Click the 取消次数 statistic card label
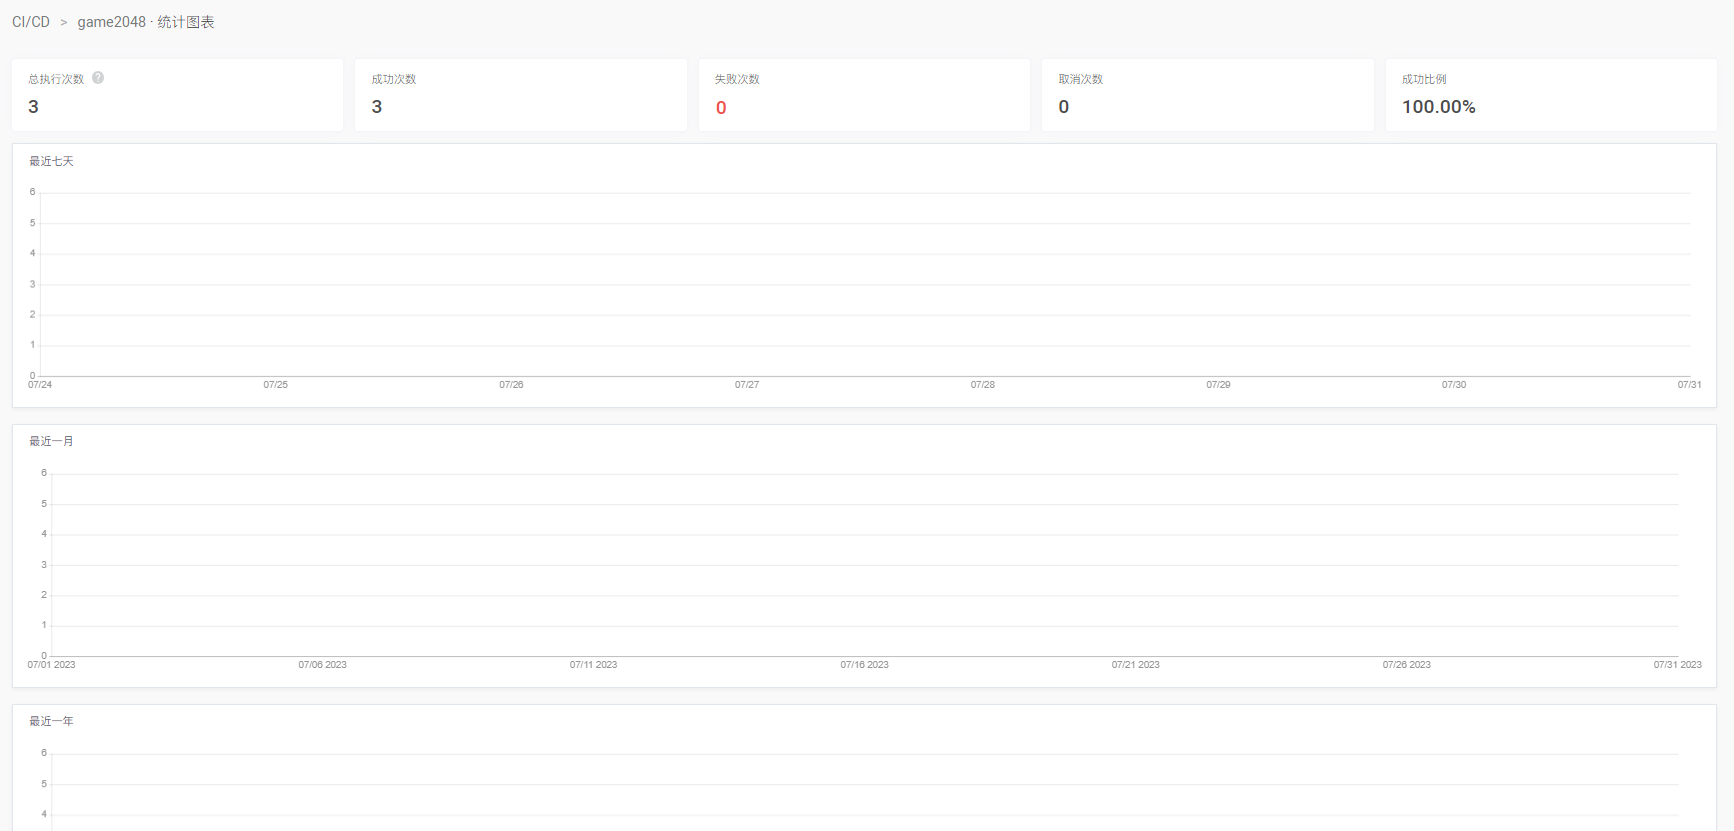Screen dimensions: 1734x831 [x=1081, y=79]
